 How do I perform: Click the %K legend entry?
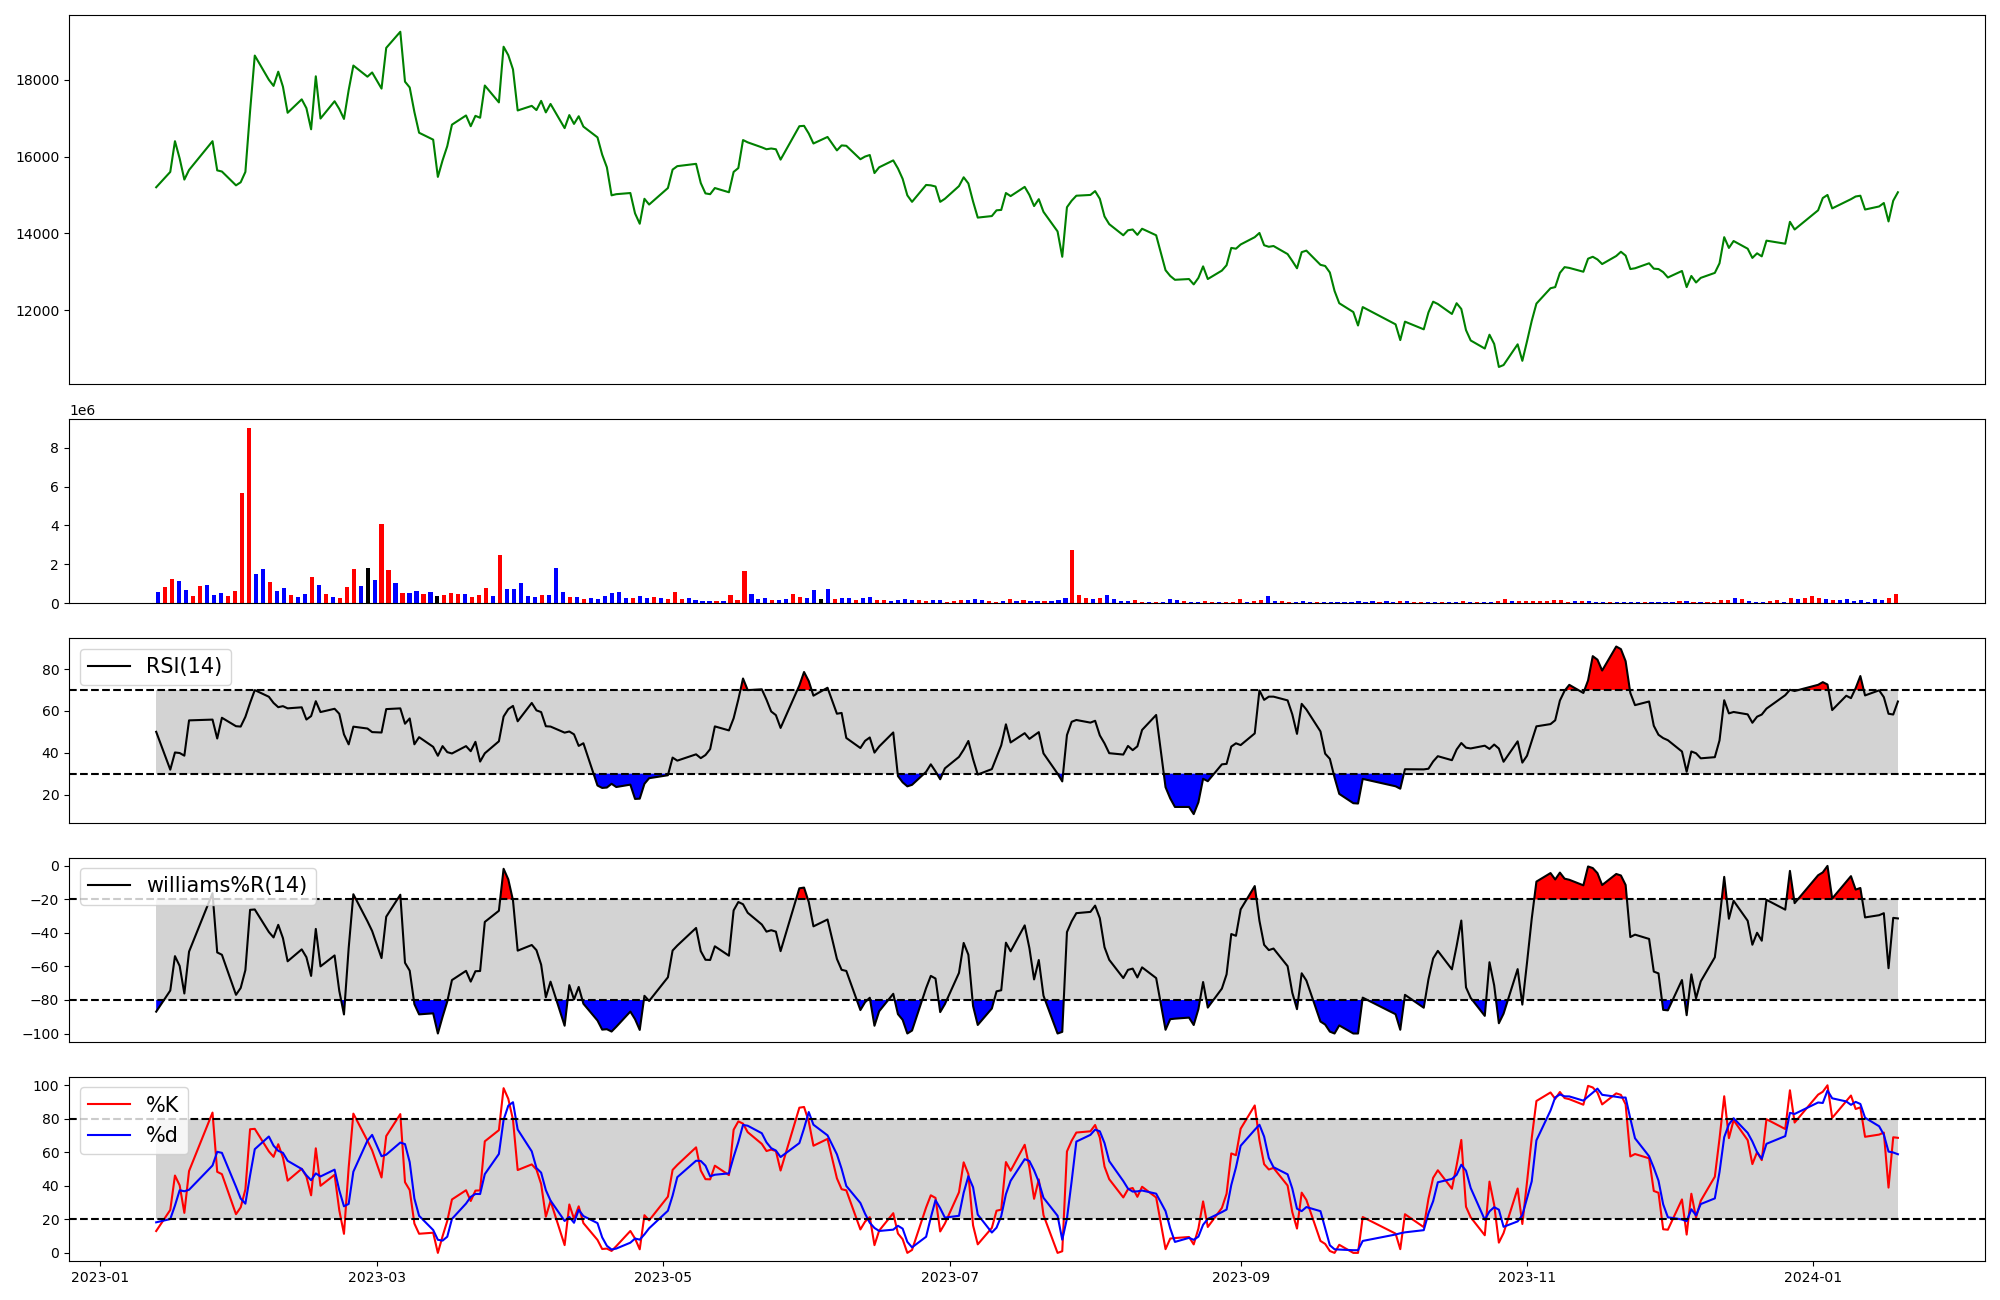click(162, 1104)
